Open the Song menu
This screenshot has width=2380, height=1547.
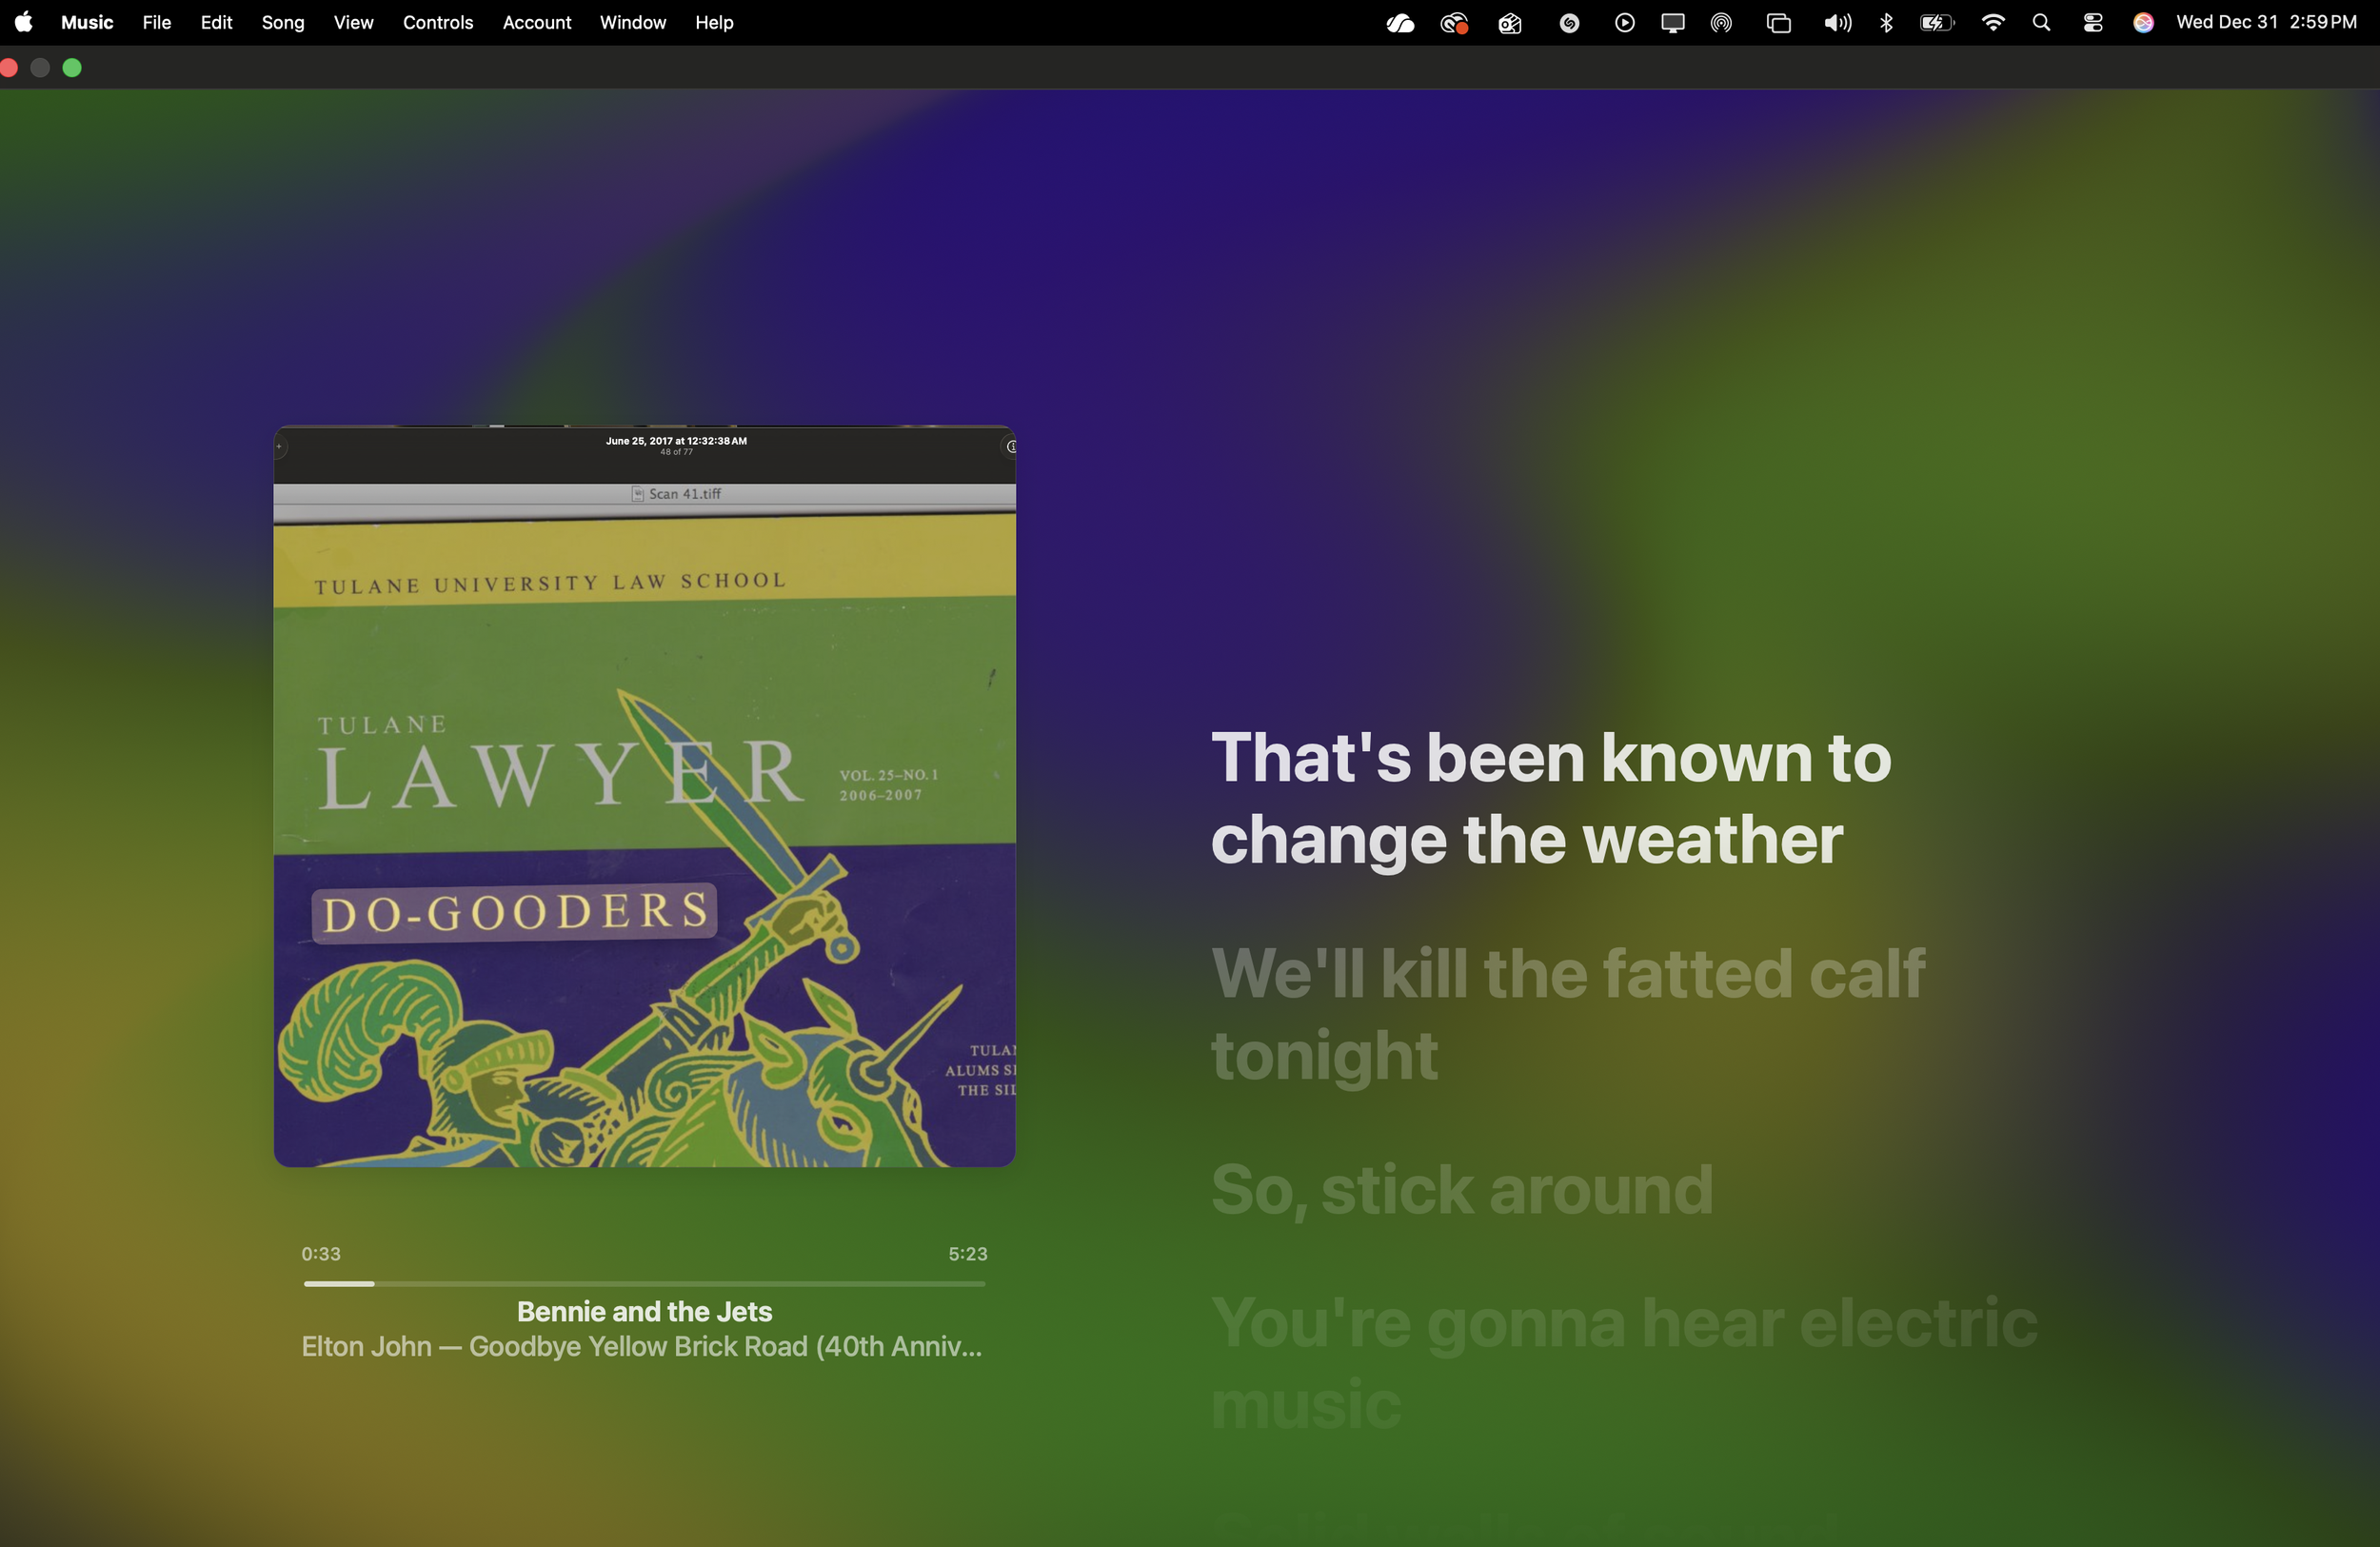click(282, 23)
